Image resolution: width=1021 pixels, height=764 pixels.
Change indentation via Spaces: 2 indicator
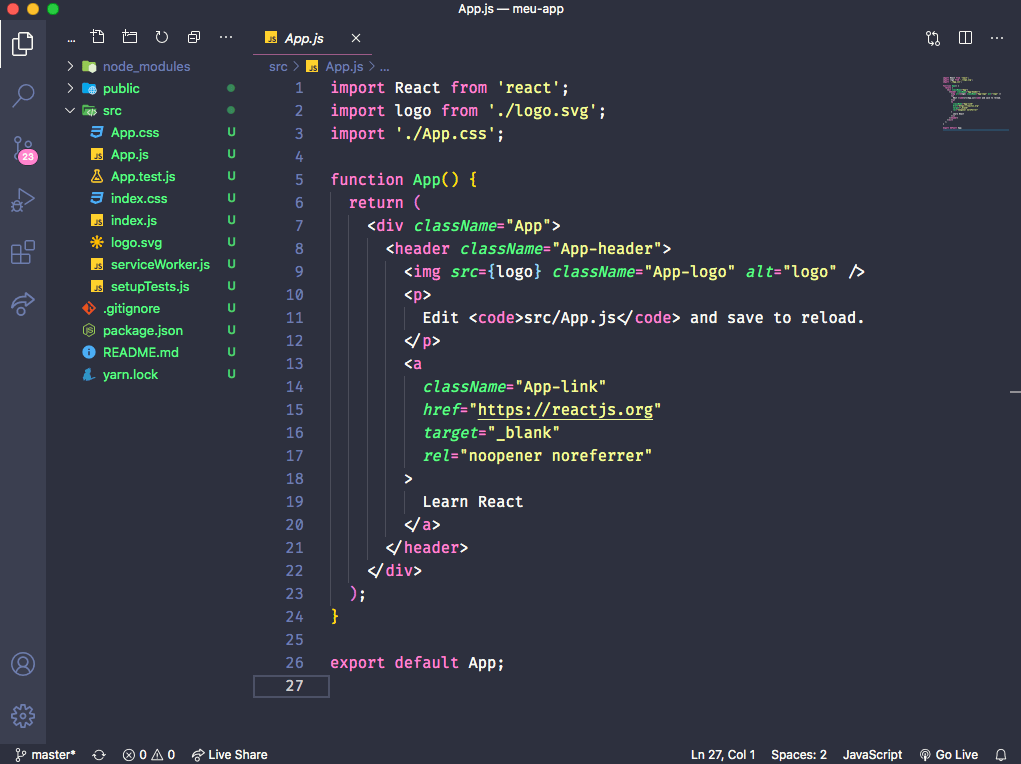(x=798, y=754)
